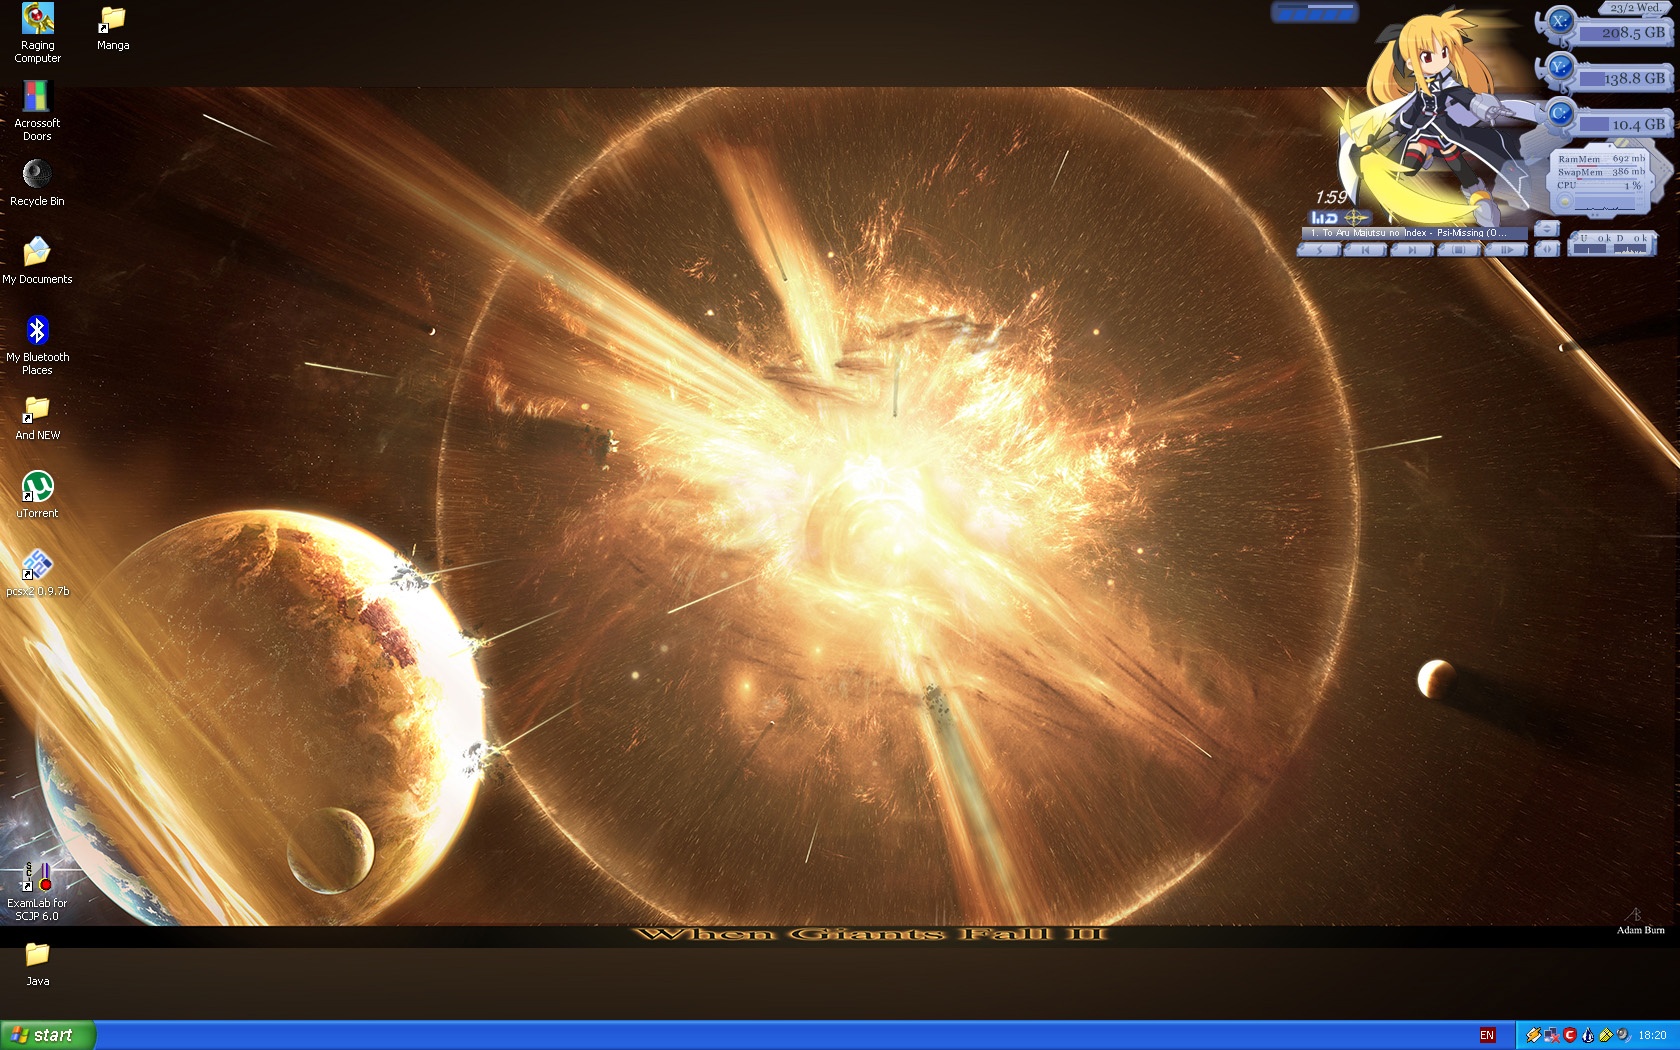Click the blue water drop tray icon

(1588, 1035)
